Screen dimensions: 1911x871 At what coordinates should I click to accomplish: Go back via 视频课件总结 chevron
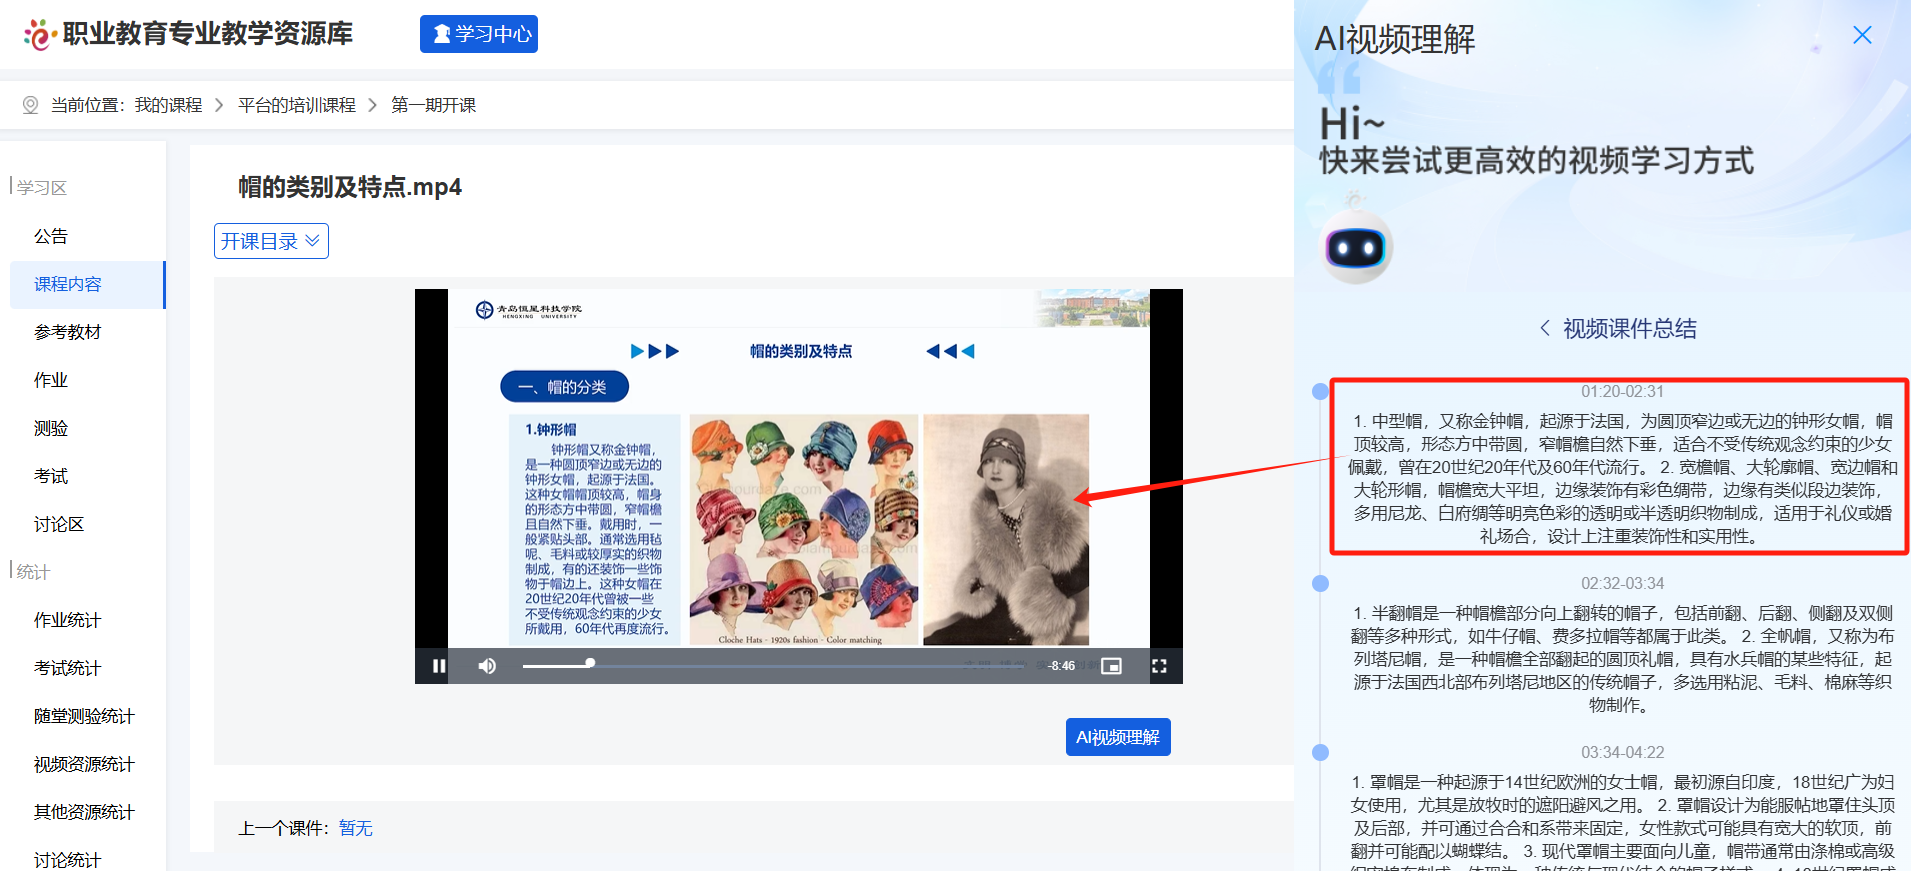[x=1545, y=328]
